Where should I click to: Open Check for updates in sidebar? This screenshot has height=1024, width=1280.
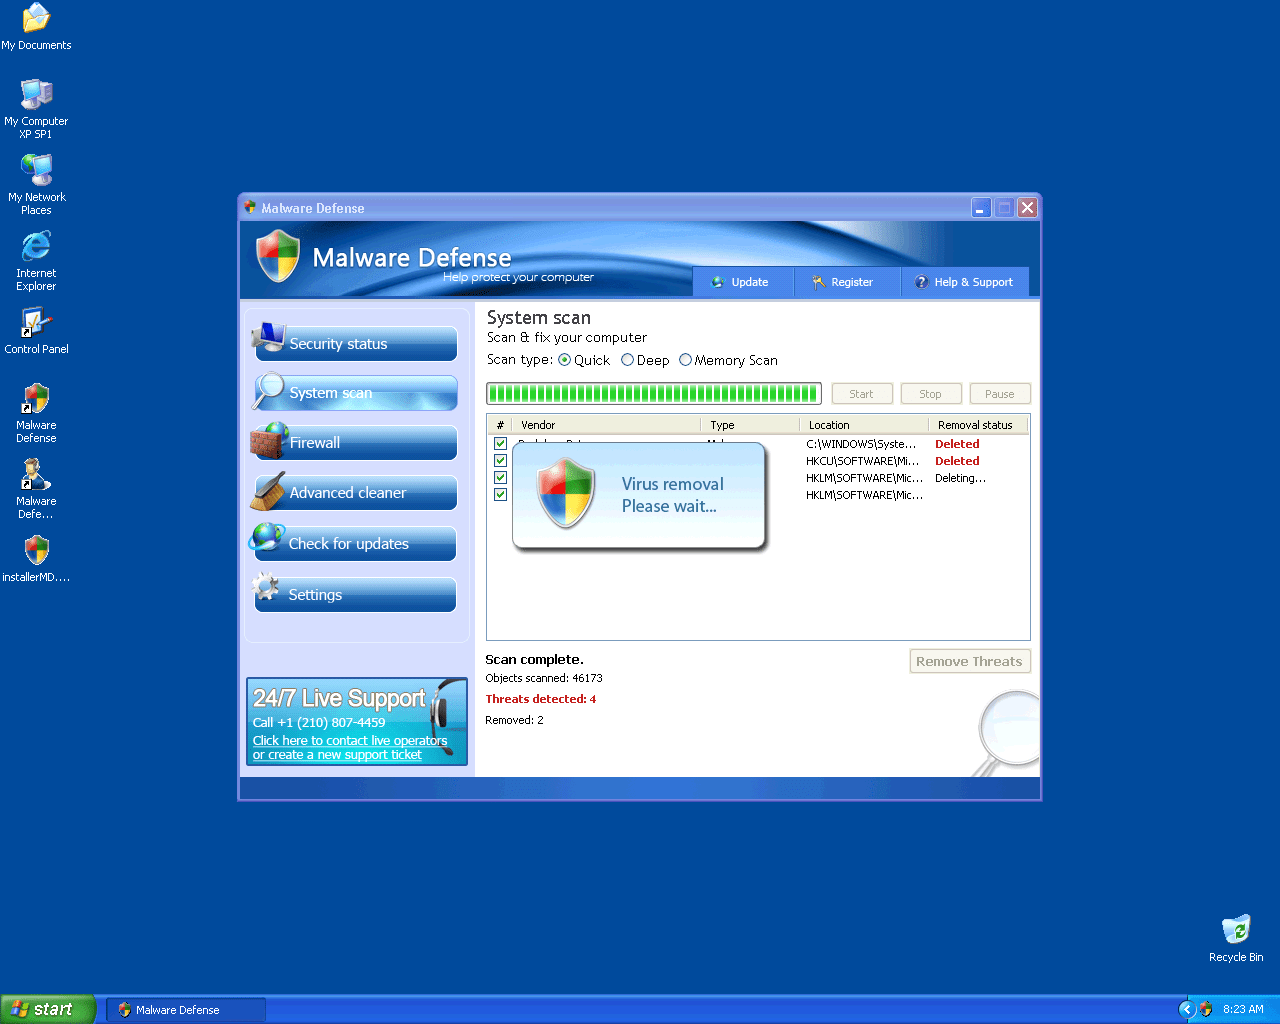(355, 544)
